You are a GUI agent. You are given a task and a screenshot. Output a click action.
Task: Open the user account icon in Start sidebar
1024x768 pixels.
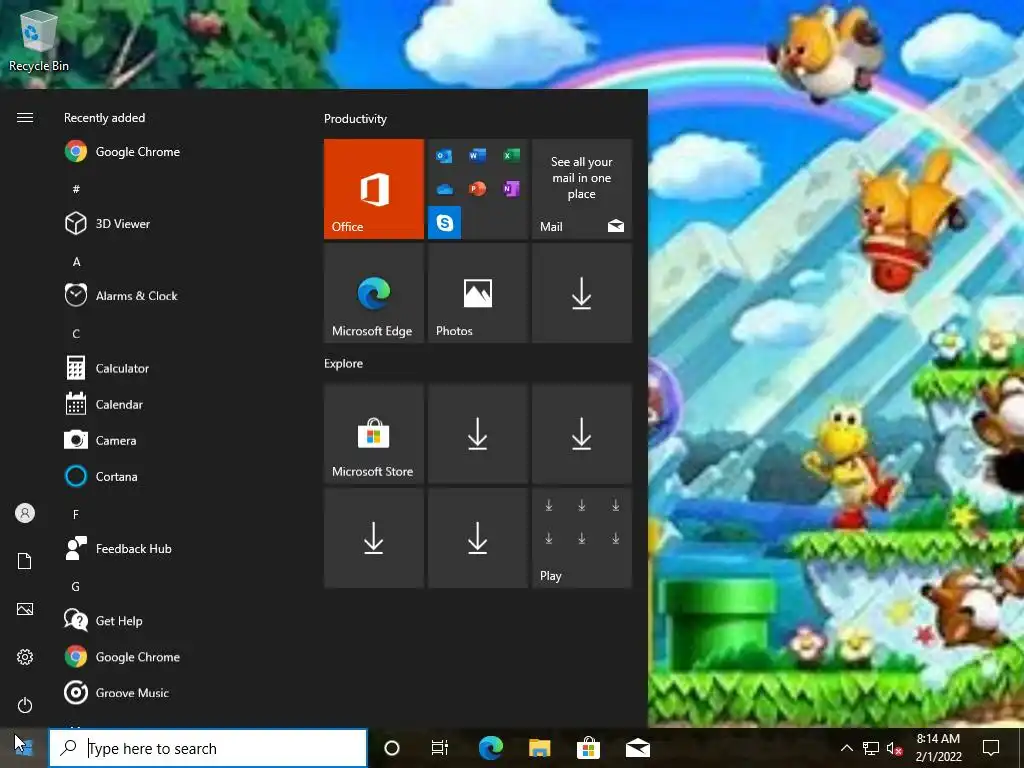coord(25,513)
